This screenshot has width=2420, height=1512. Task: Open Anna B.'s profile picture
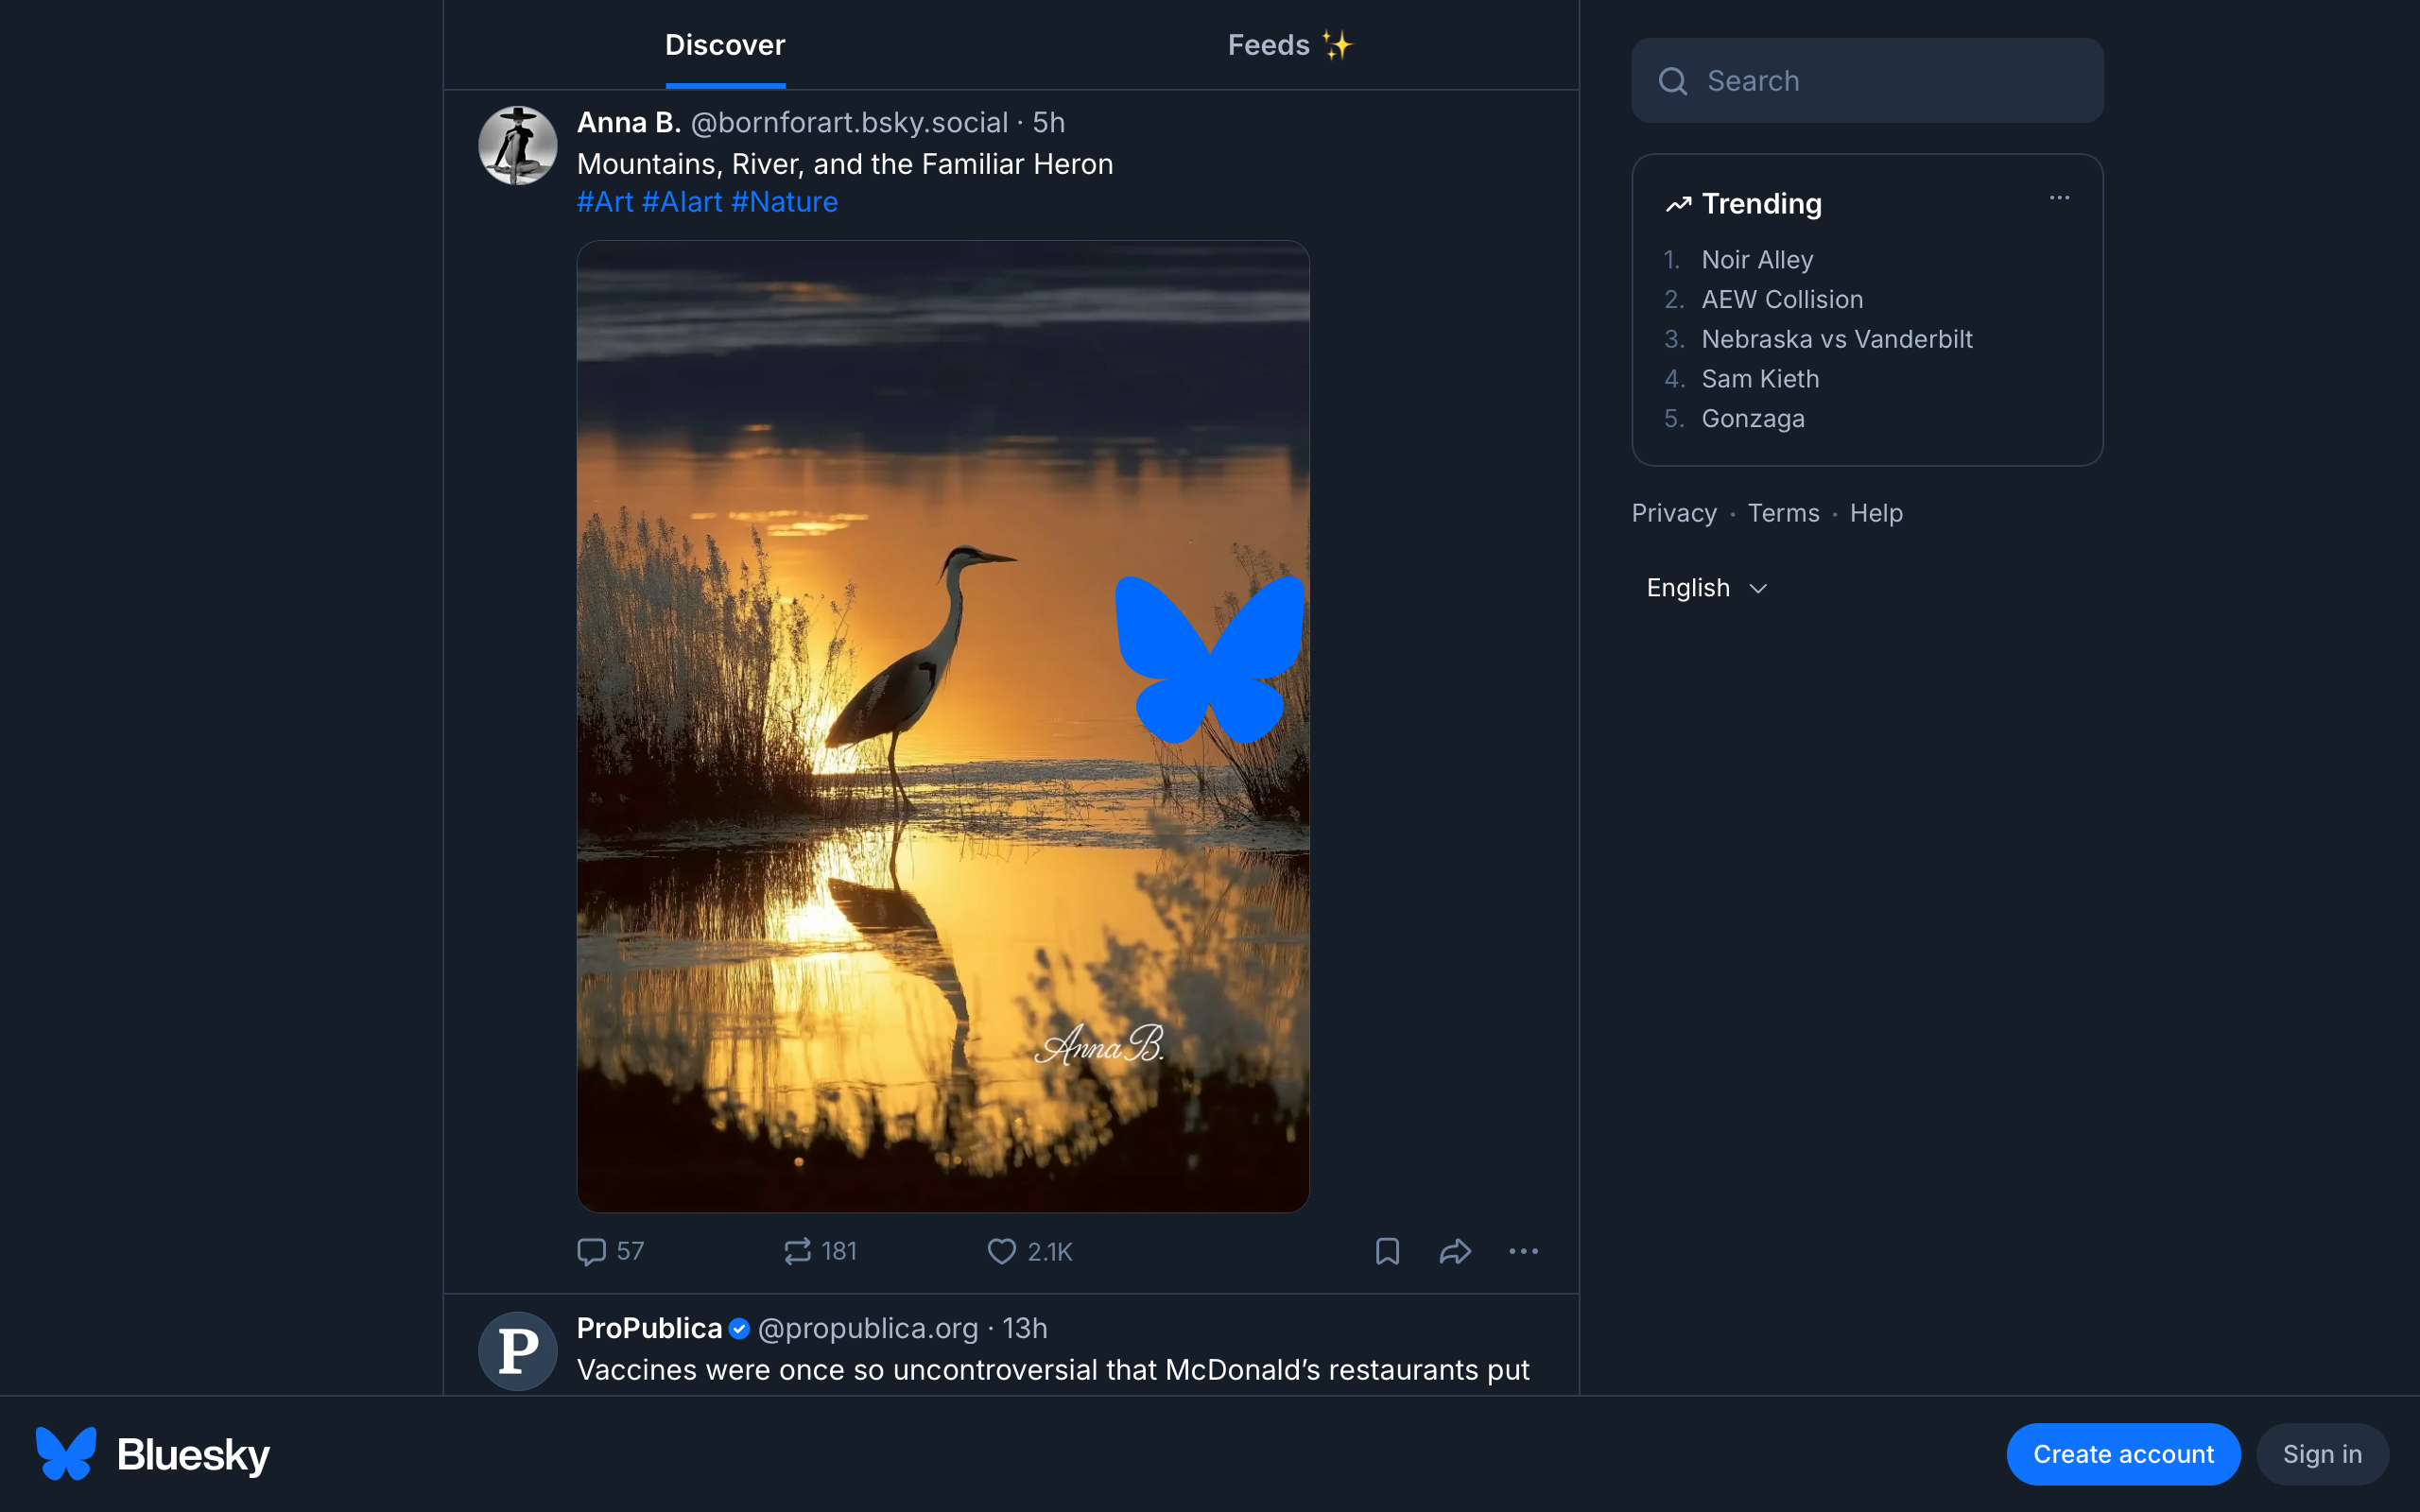pos(517,145)
